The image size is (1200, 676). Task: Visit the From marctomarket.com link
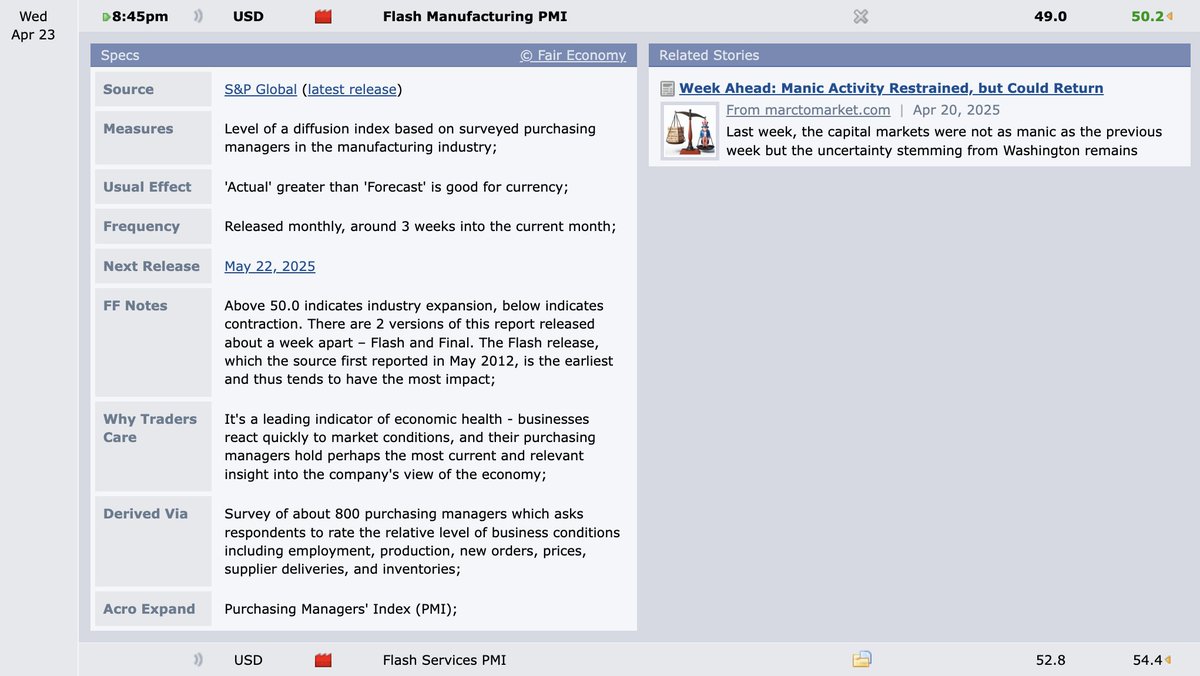point(808,110)
